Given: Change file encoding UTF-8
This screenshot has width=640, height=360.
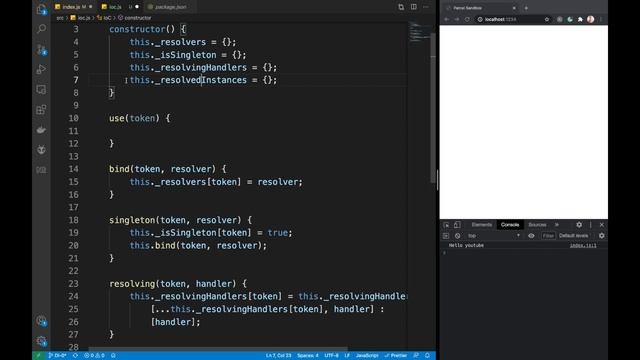Looking at the screenshot, I should 331,356.
